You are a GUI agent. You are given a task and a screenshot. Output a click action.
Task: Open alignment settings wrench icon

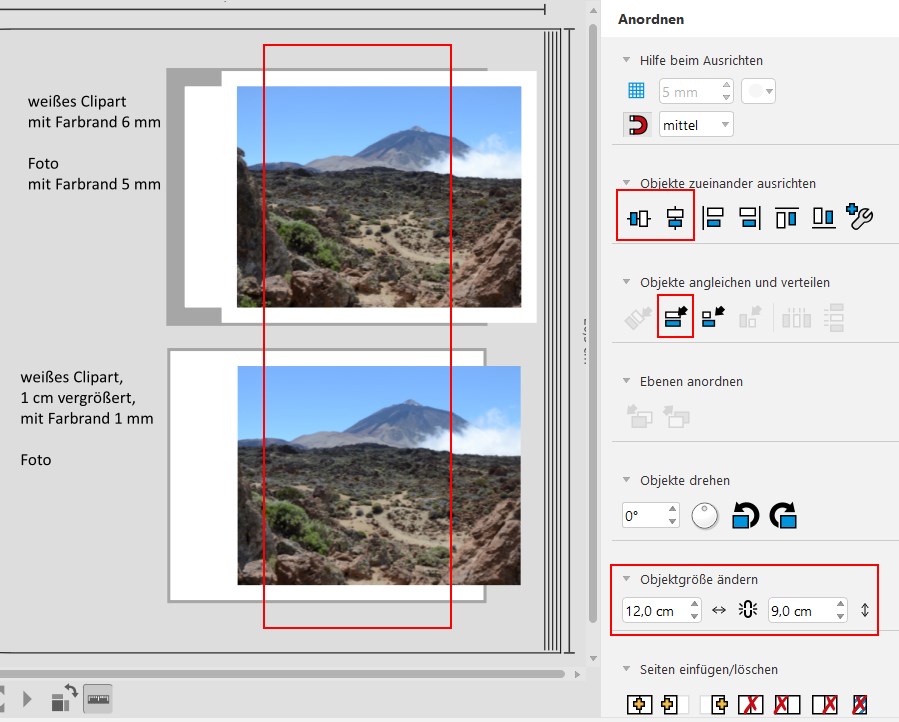859,216
